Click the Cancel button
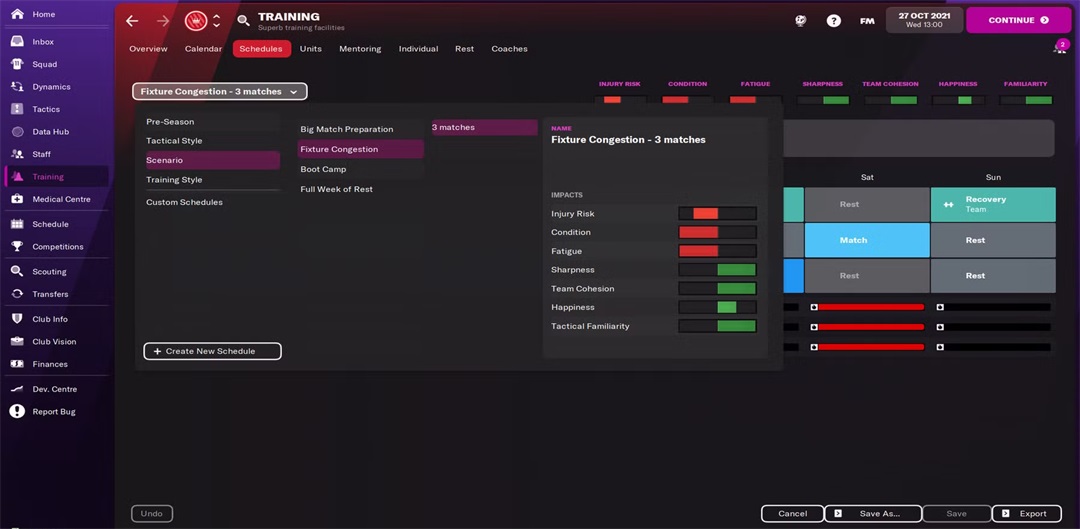The height and width of the screenshot is (529, 1080). [792, 514]
